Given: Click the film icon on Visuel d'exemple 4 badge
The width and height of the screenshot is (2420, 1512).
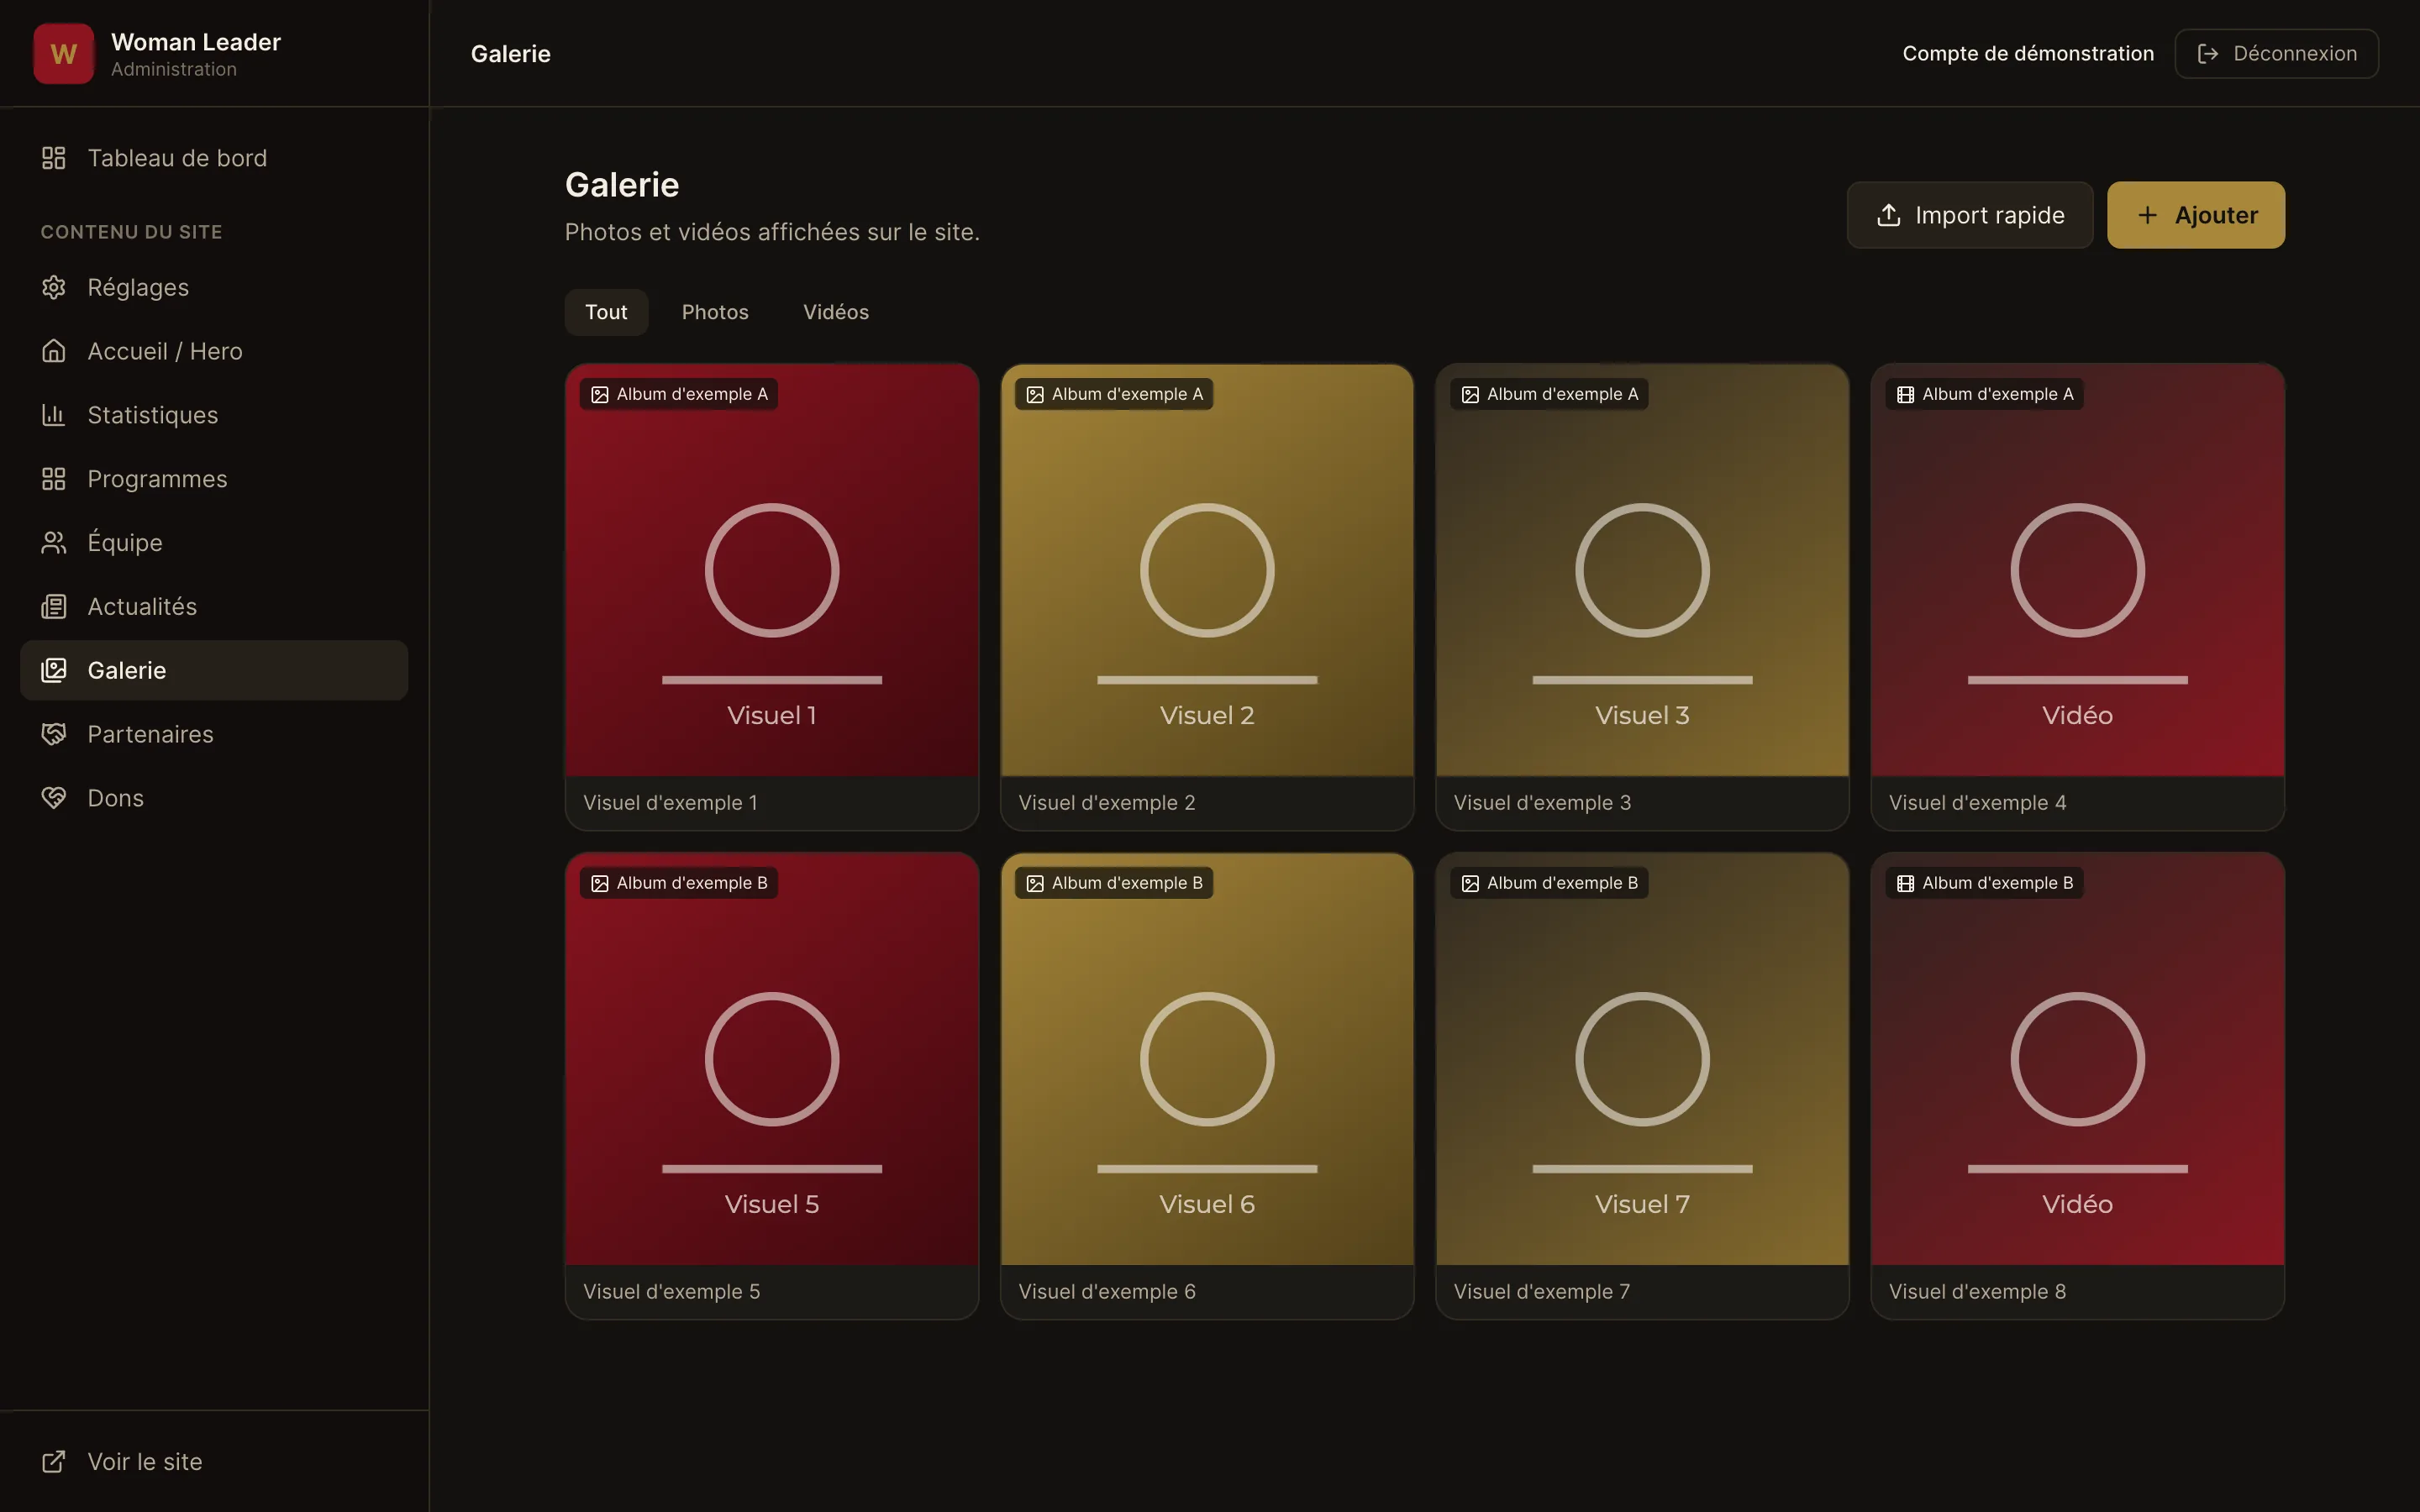Looking at the screenshot, I should click(1905, 395).
